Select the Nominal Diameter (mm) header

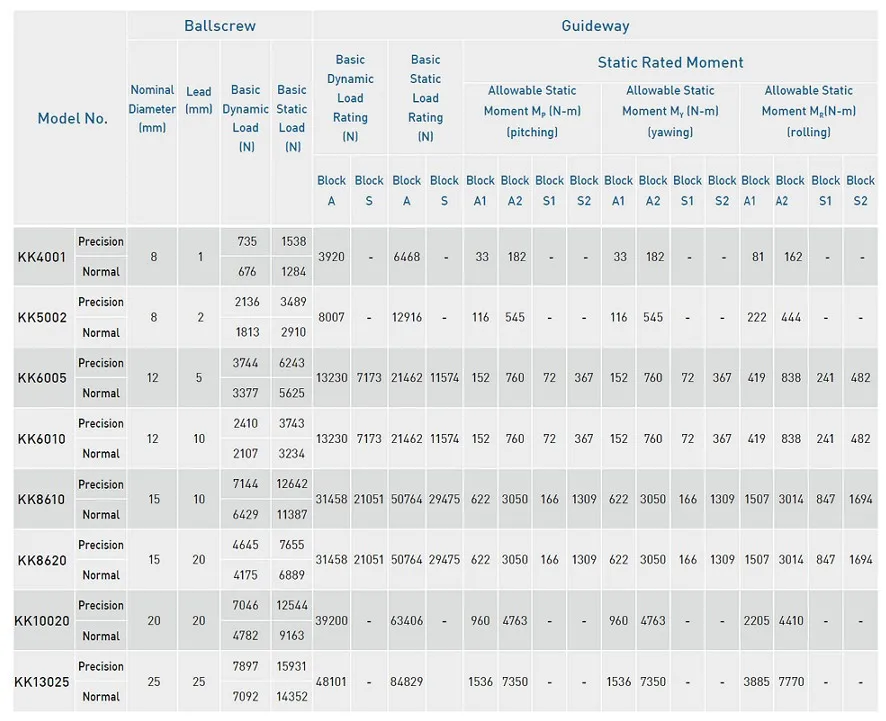point(152,108)
